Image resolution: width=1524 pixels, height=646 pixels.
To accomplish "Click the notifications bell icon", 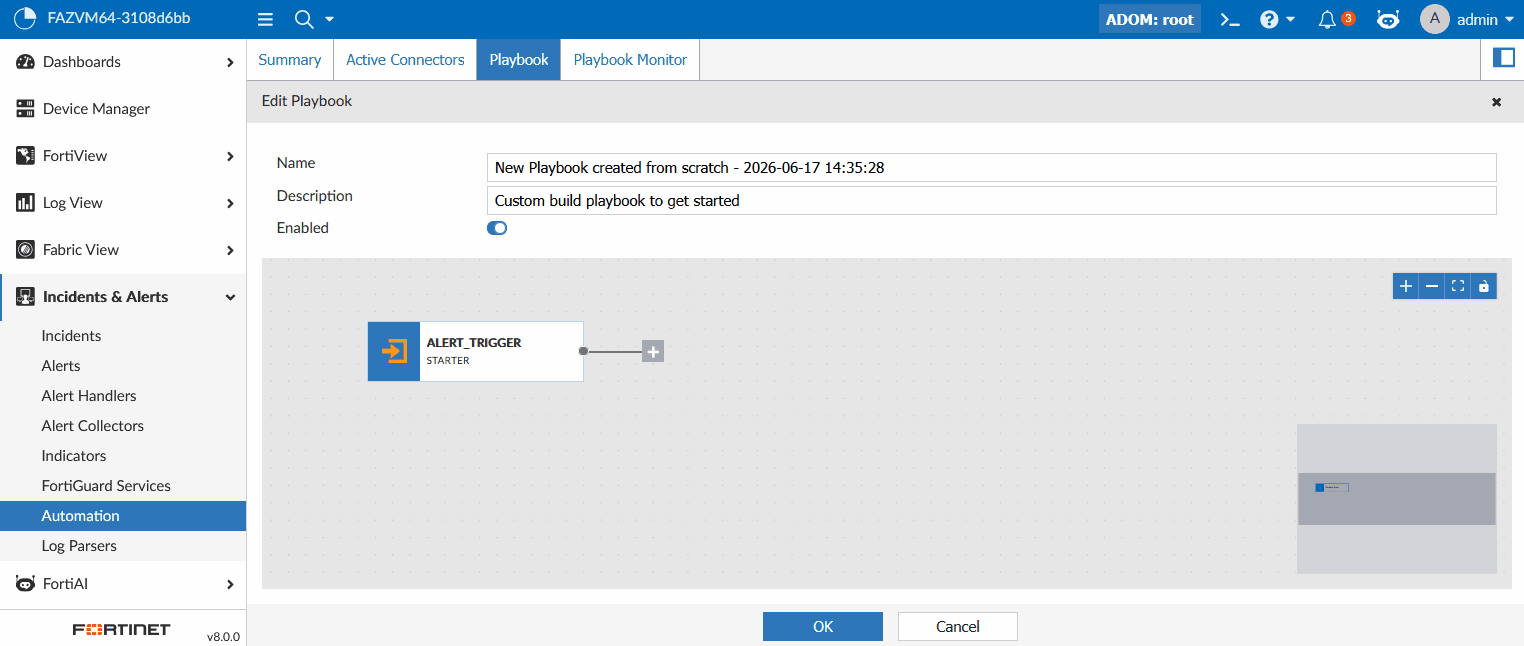I will pos(1327,19).
